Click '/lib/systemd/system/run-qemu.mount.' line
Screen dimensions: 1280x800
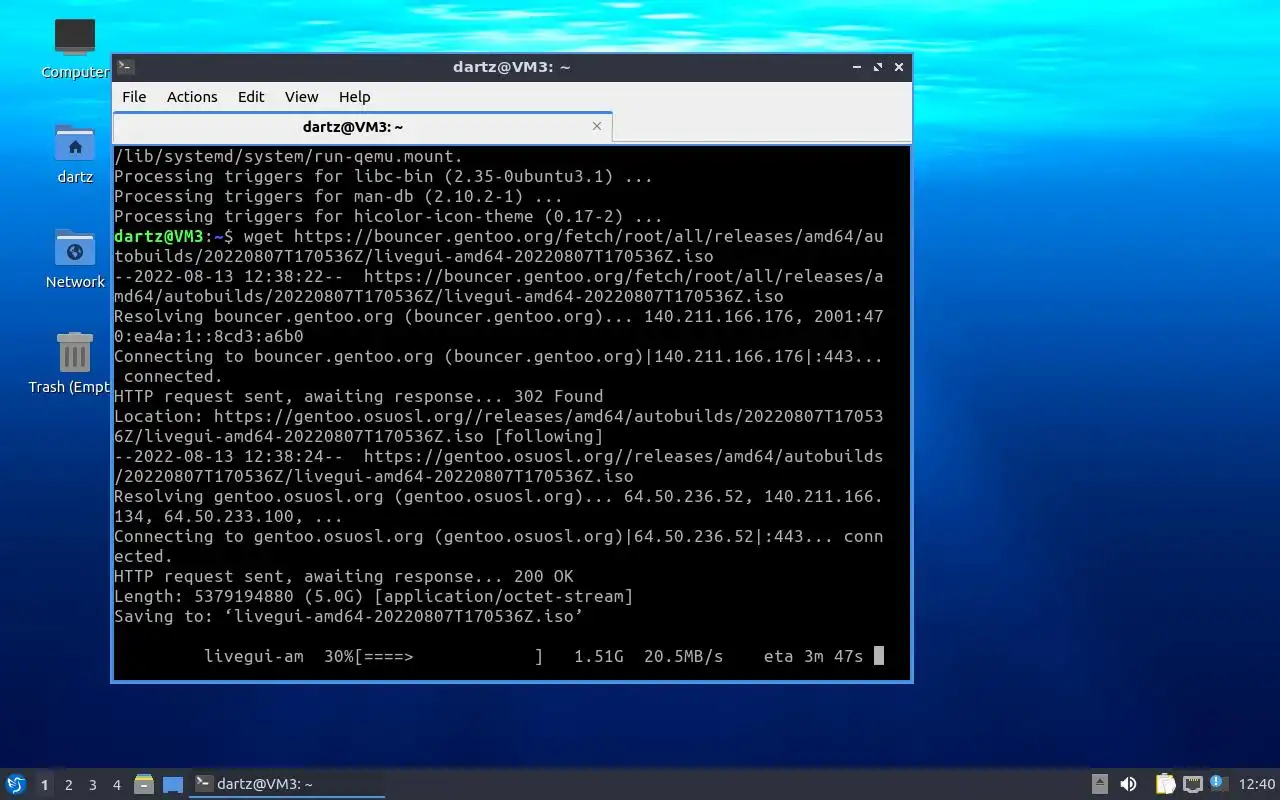289,157
